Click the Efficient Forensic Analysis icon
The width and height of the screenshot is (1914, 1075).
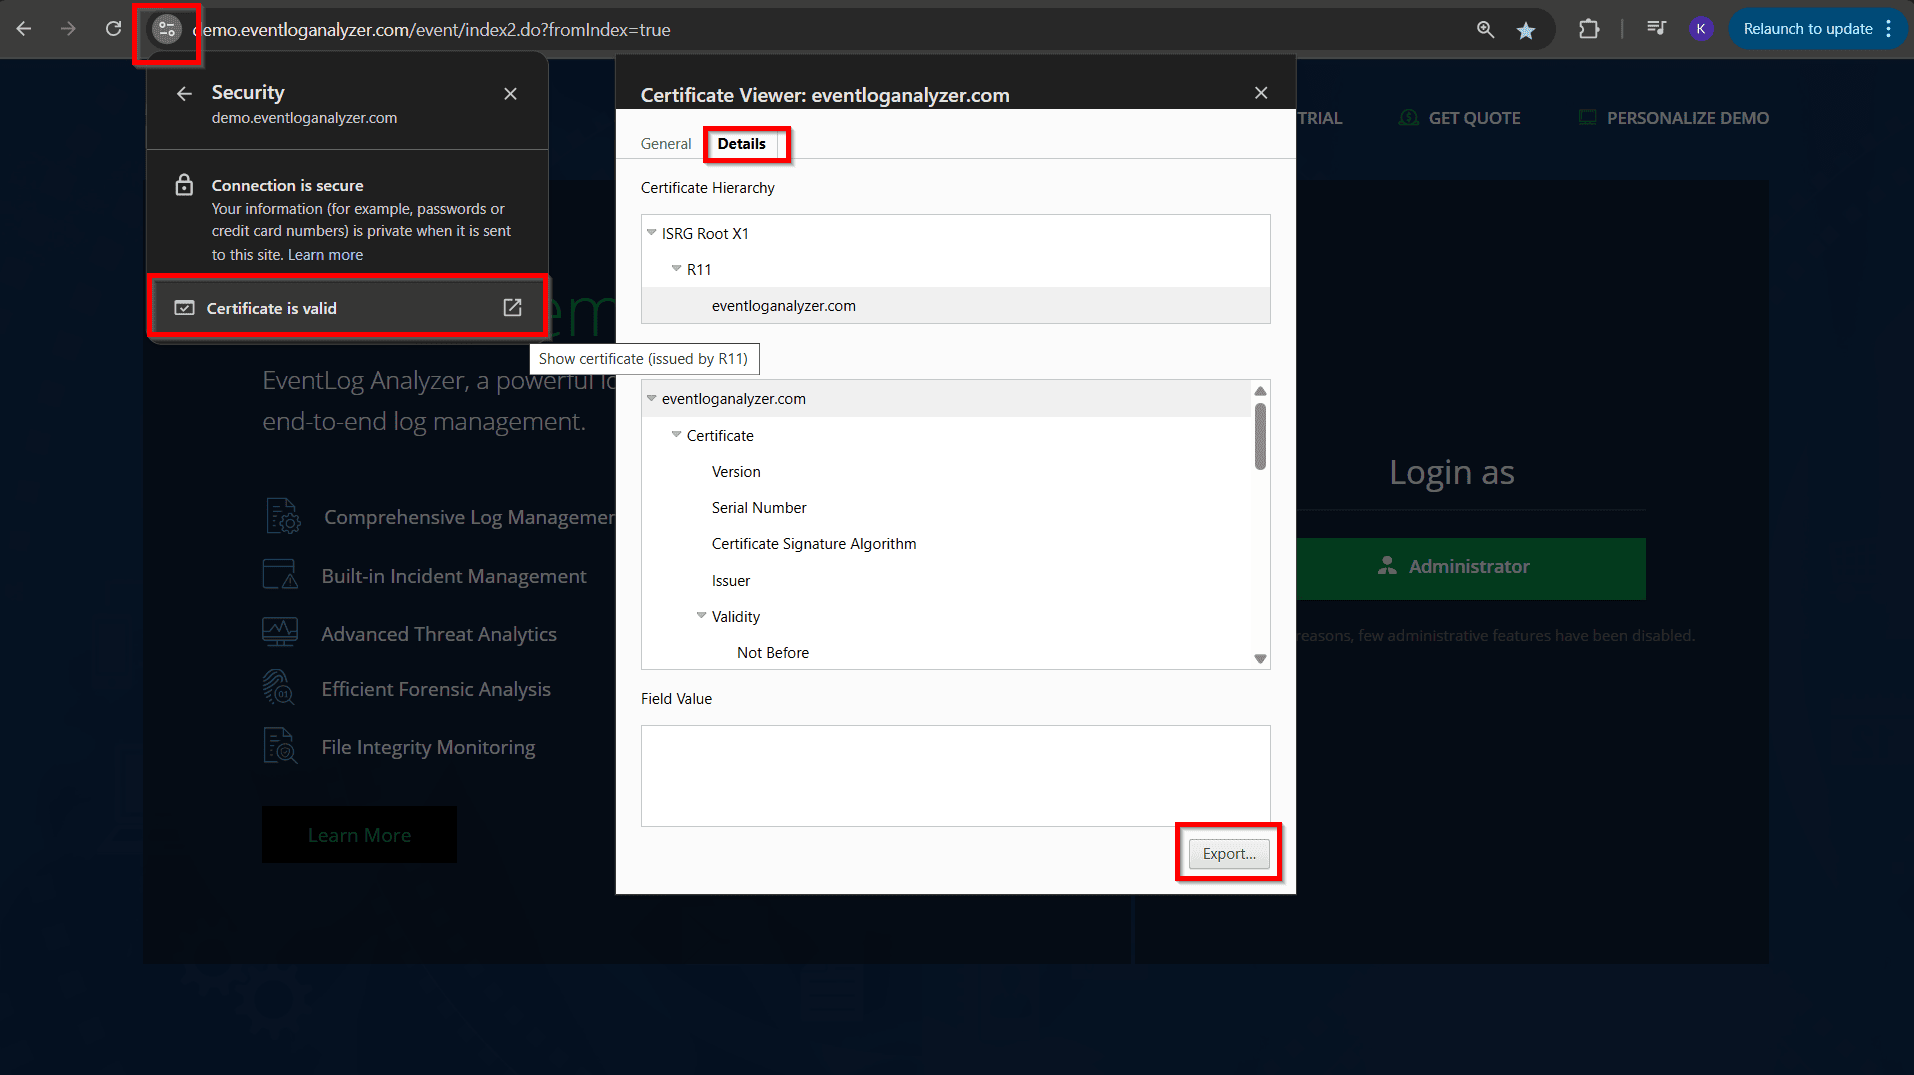coord(279,688)
